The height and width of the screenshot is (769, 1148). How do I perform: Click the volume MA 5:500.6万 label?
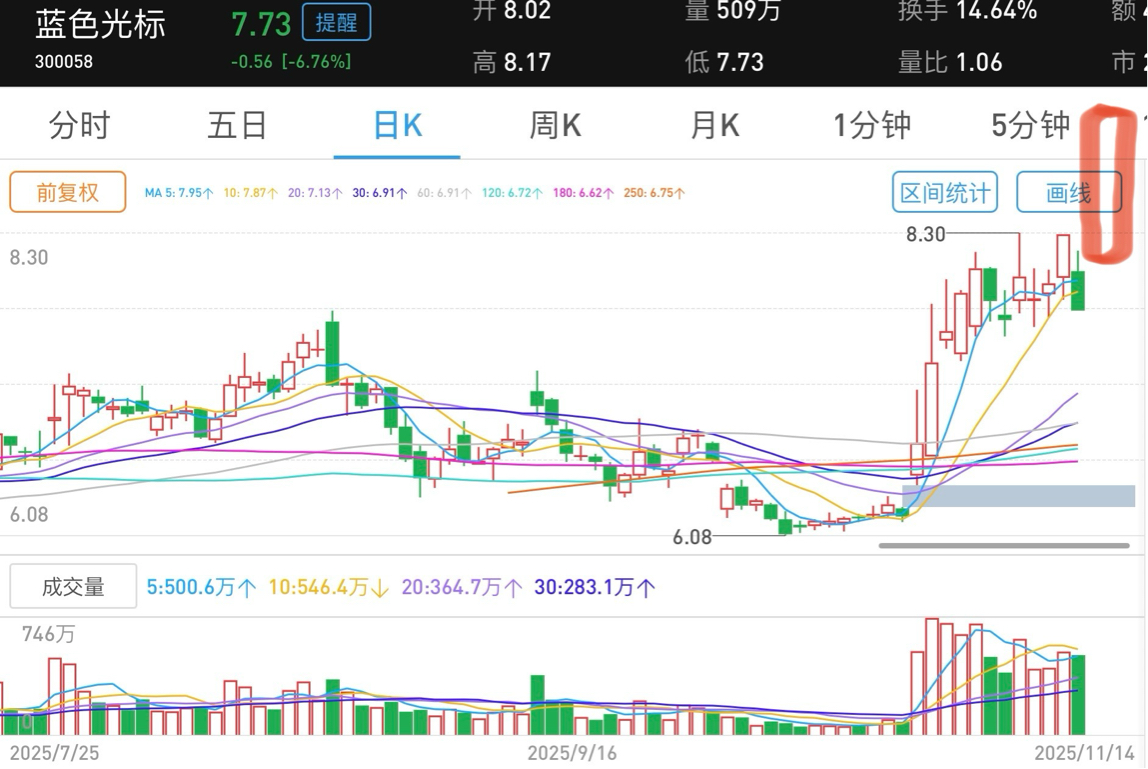(x=201, y=587)
